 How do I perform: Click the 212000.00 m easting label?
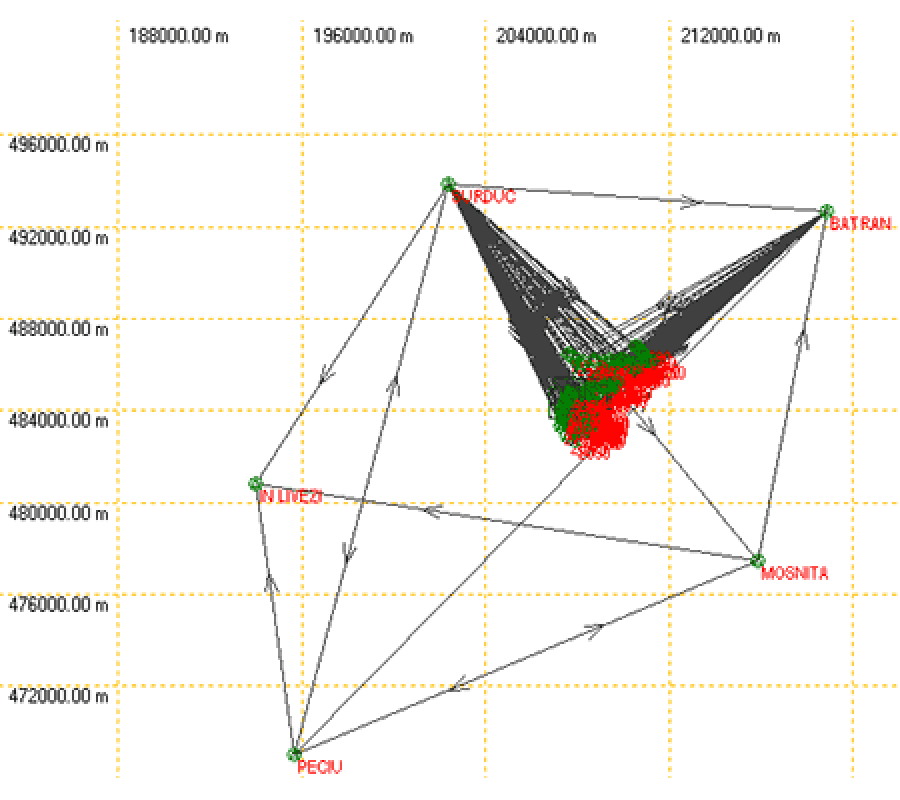coord(730,36)
